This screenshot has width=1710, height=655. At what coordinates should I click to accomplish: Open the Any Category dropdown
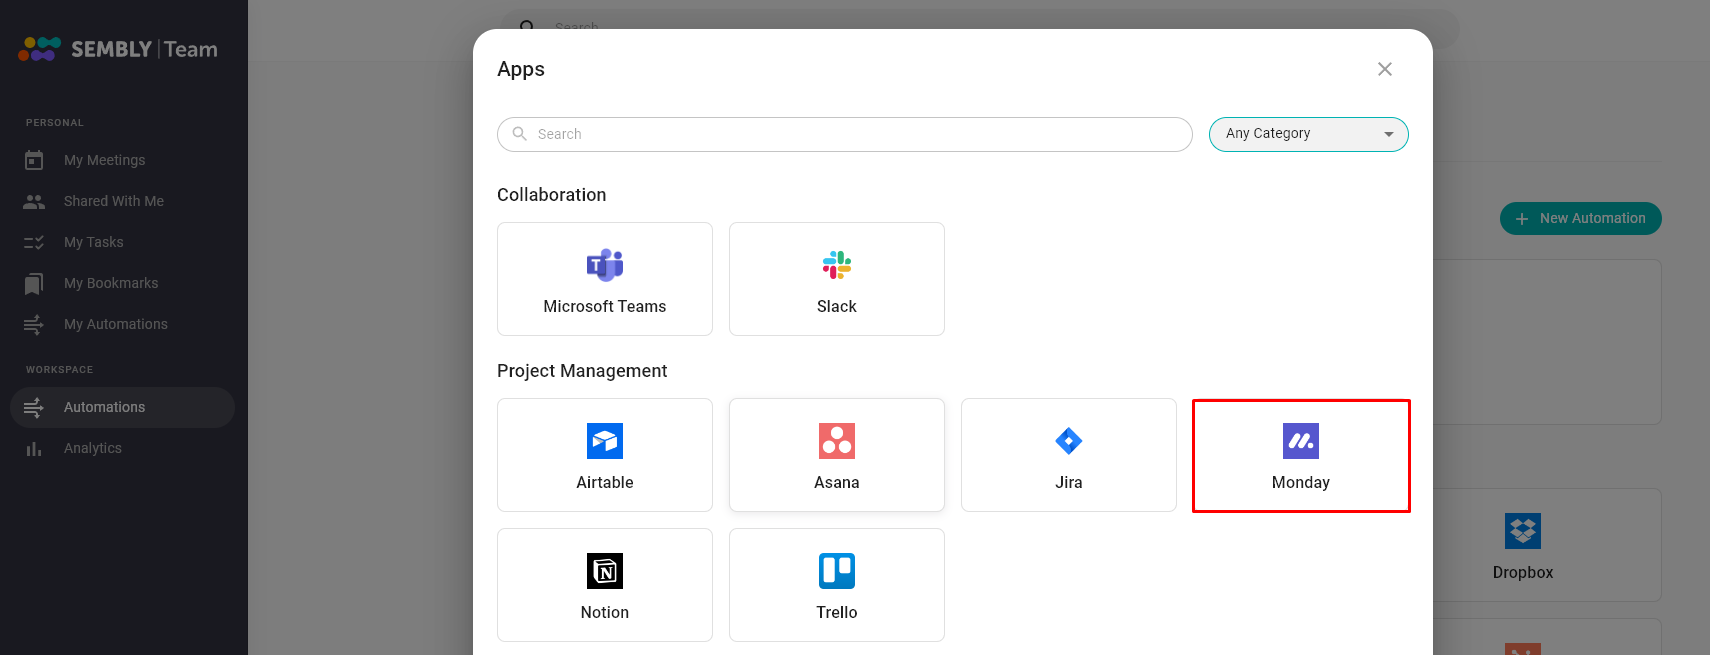1309,134
